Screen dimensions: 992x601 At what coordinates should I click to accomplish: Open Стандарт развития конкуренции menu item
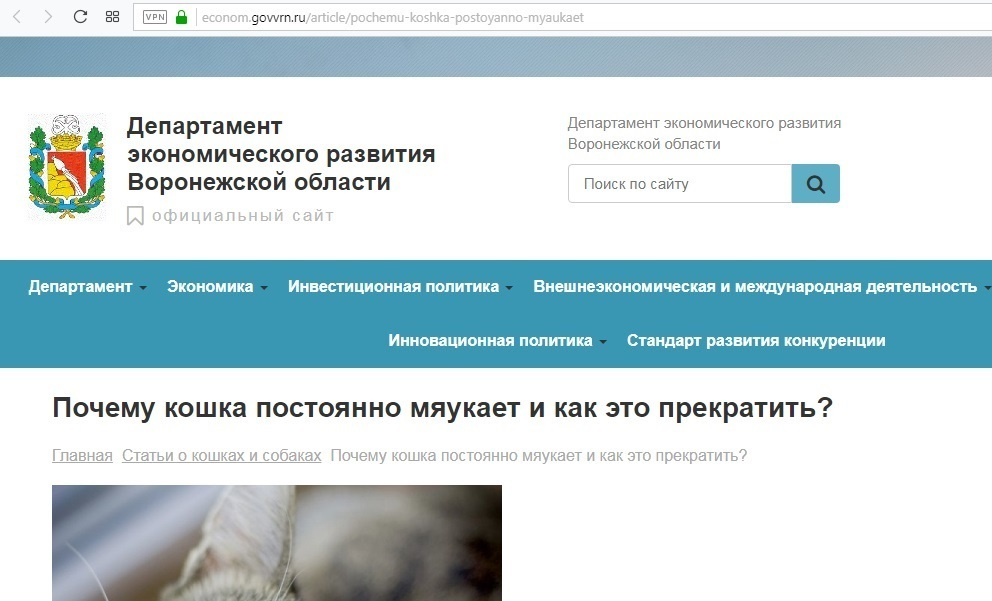[756, 340]
